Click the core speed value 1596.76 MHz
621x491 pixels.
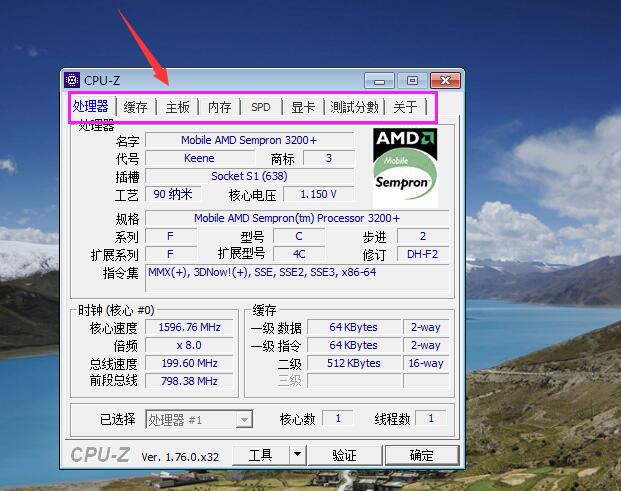point(189,327)
